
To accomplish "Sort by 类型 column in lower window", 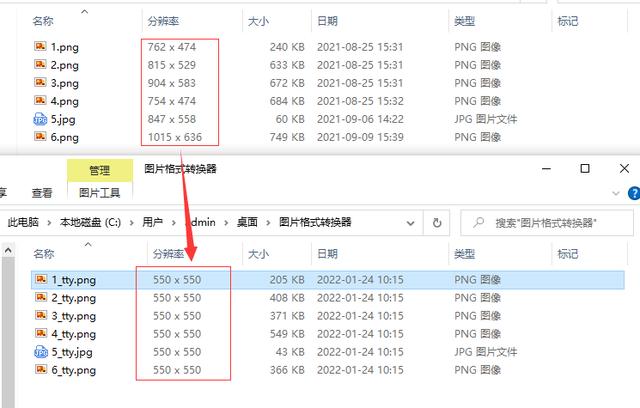I will click(464, 254).
